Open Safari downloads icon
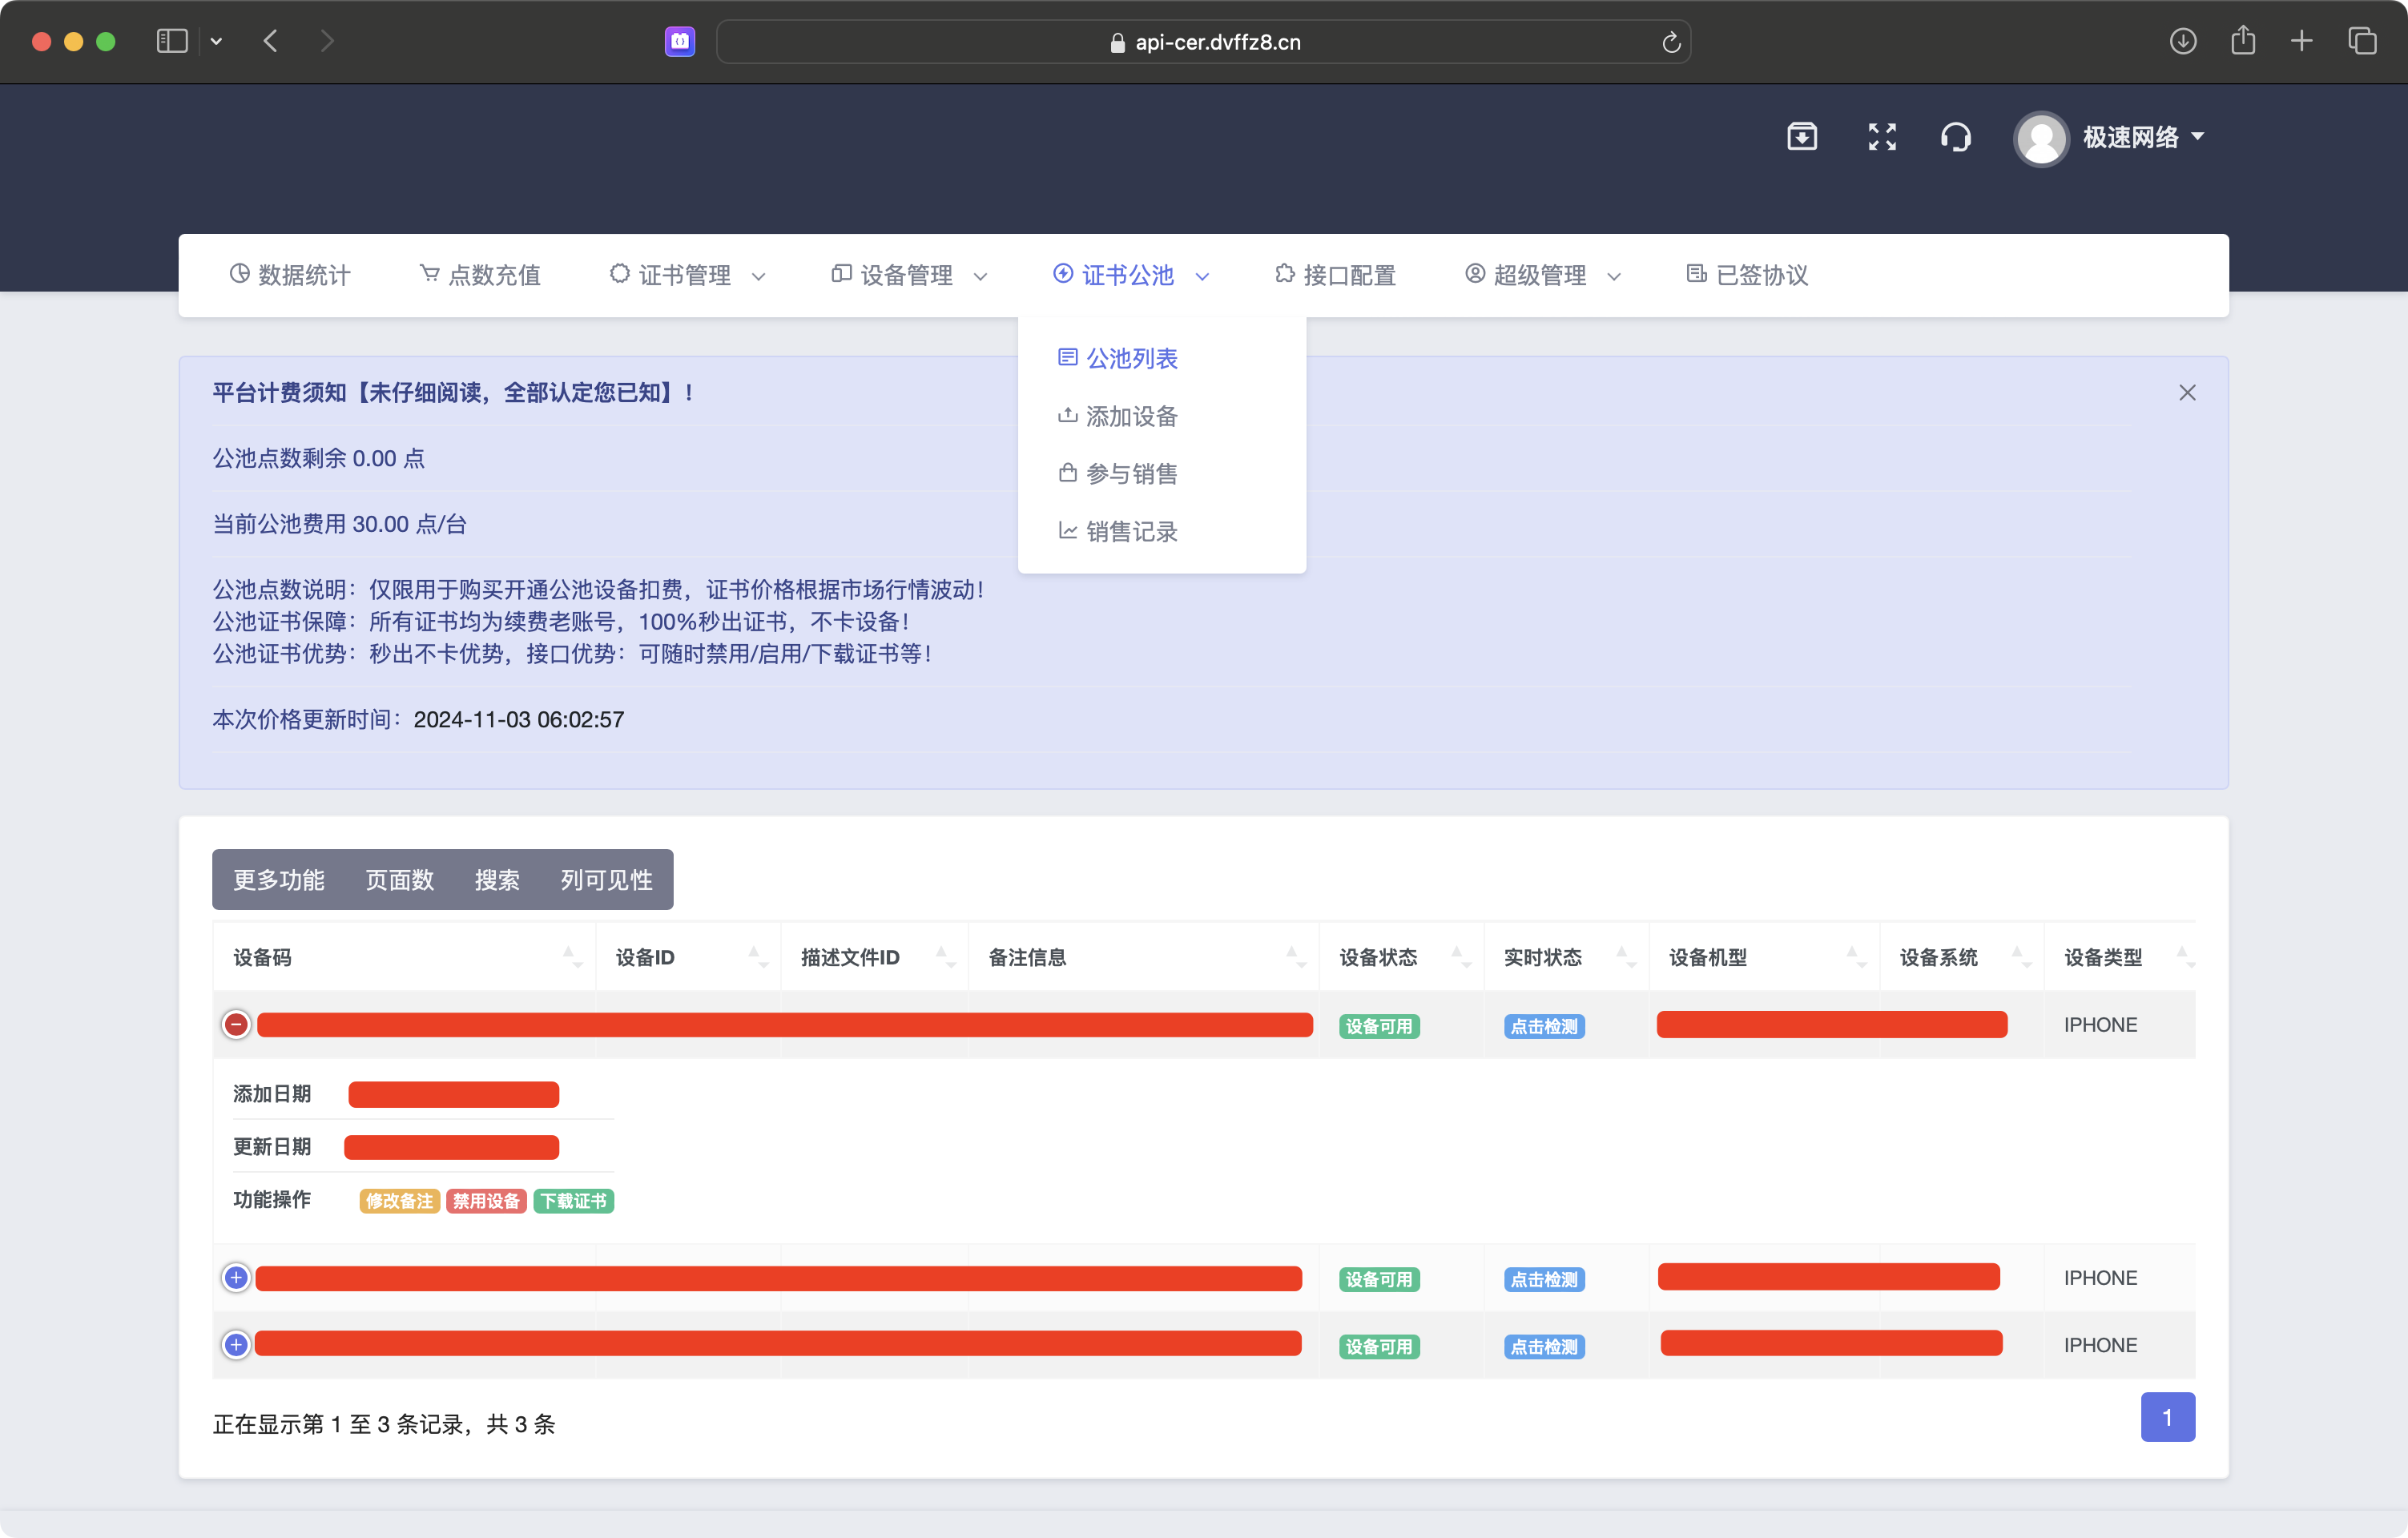Viewport: 2408px width, 1538px height. coord(2183,41)
